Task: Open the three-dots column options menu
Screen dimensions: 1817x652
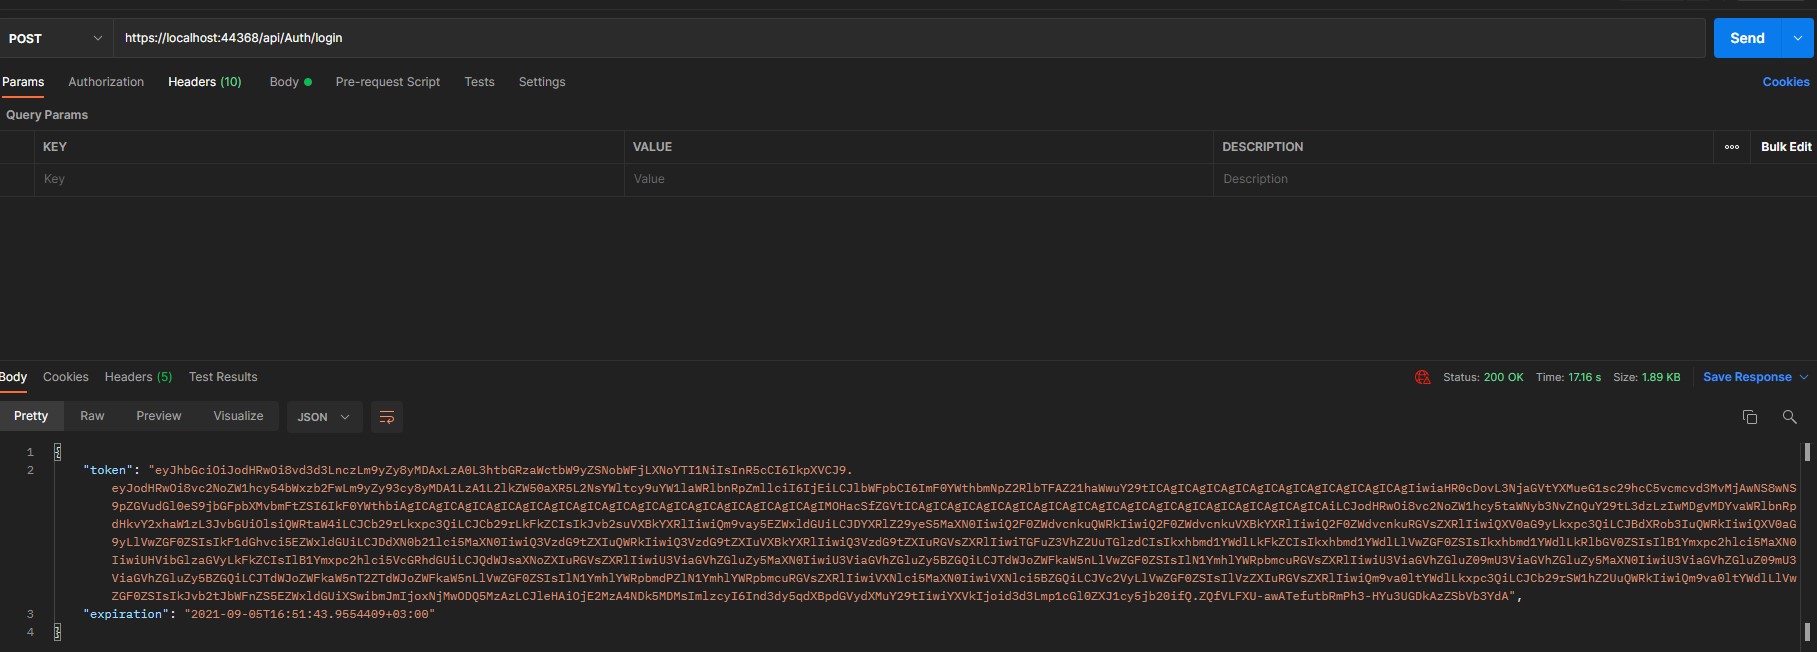Action: (1732, 147)
